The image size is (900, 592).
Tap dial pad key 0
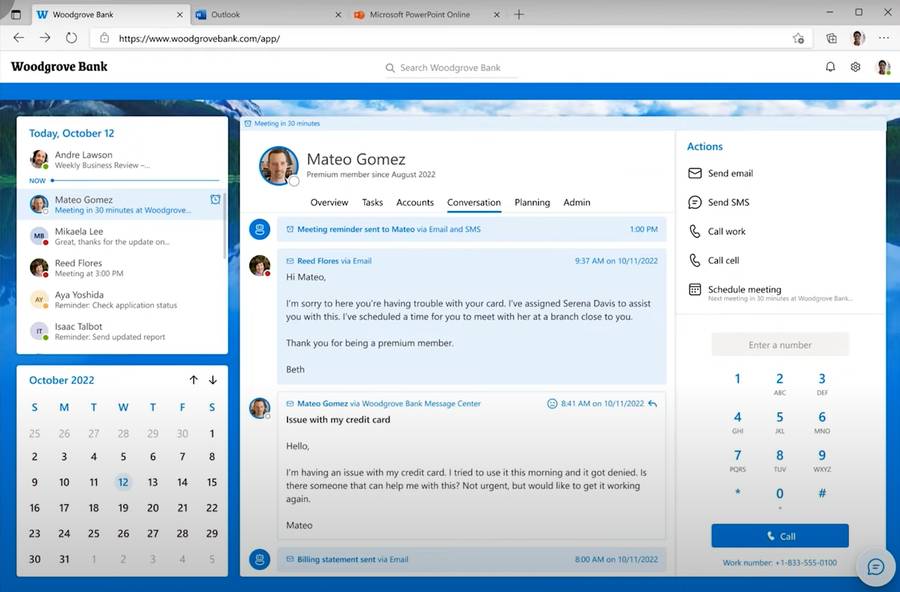point(779,497)
